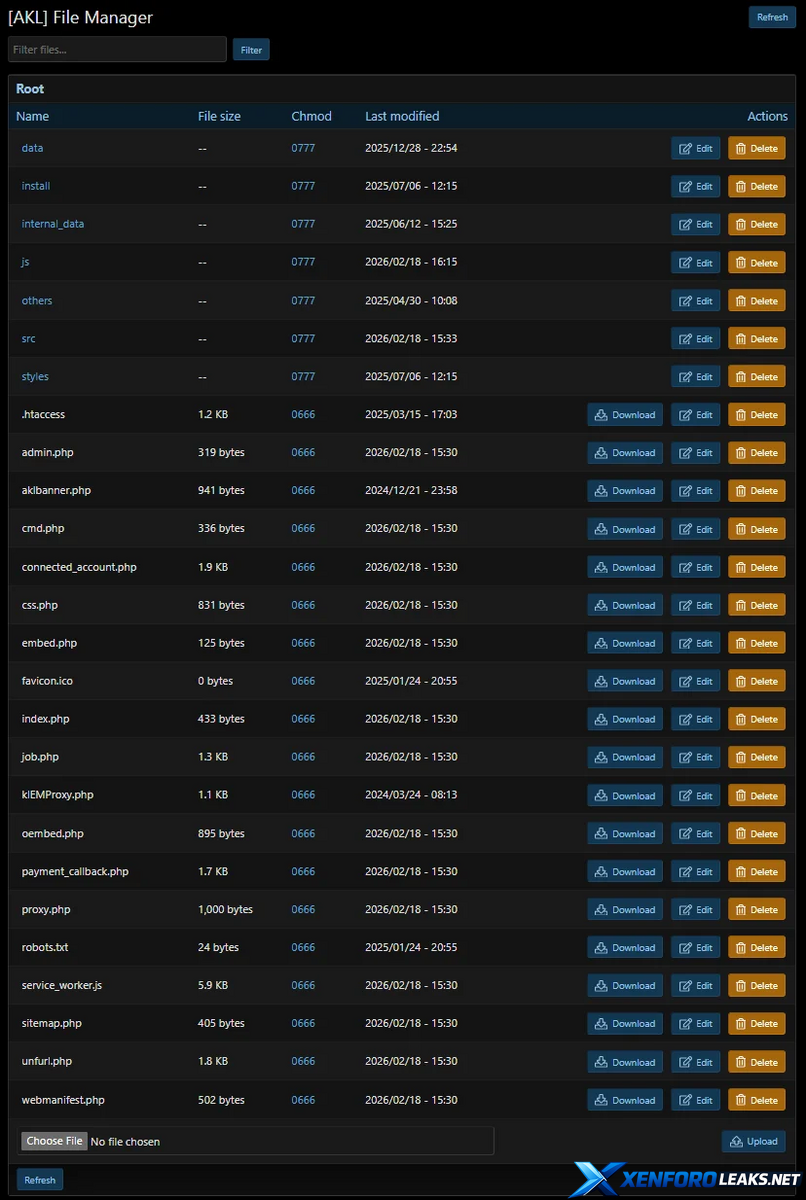Viewport: 806px width, 1200px height.
Task: Open the styles folder
Action: (x=35, y=376)
